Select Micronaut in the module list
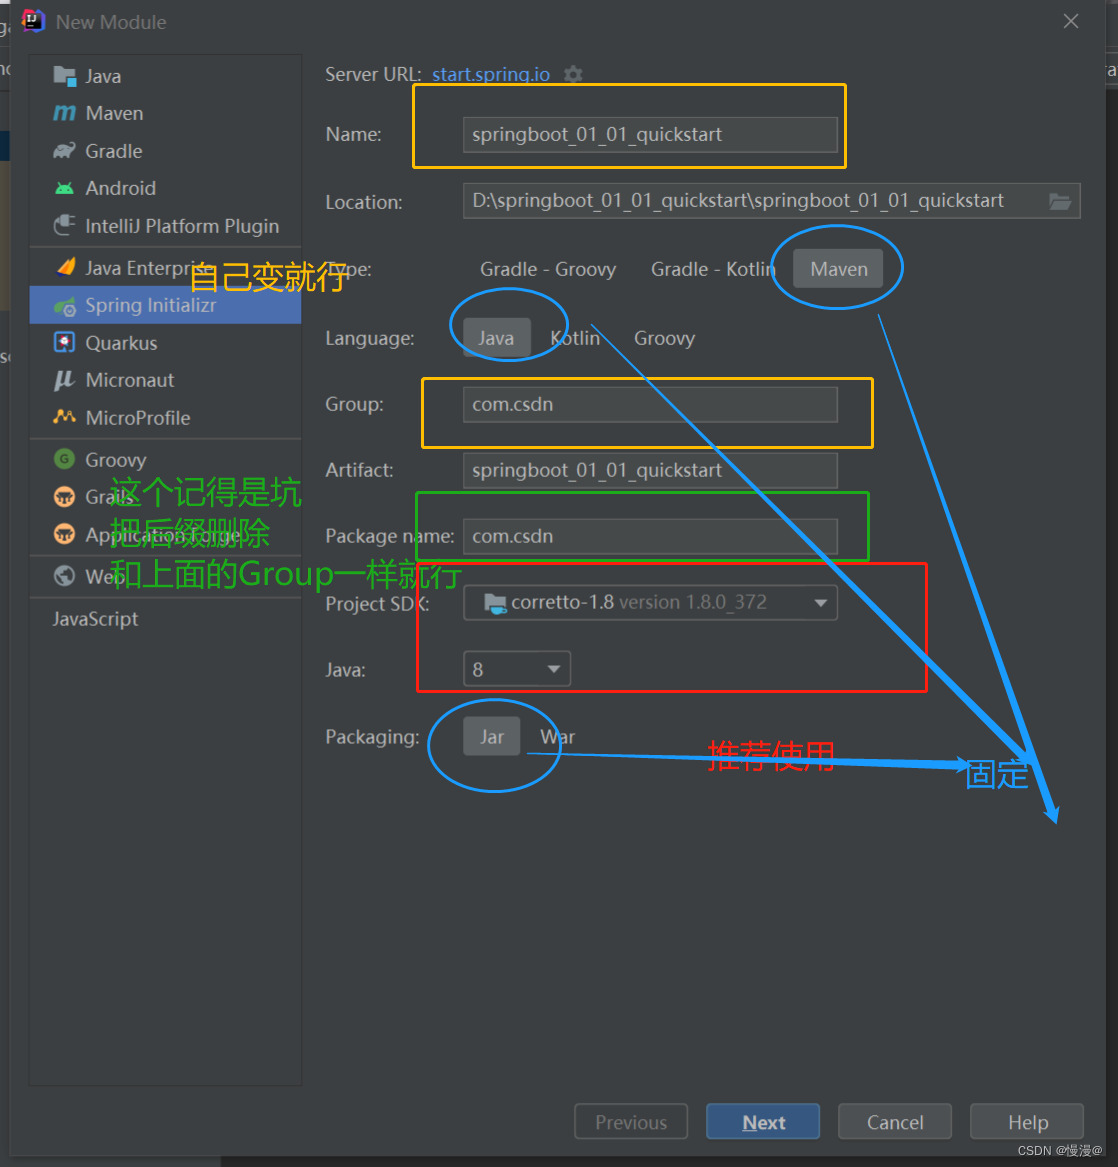The width and height of the screenshot is (1118, 1167). 165,380
